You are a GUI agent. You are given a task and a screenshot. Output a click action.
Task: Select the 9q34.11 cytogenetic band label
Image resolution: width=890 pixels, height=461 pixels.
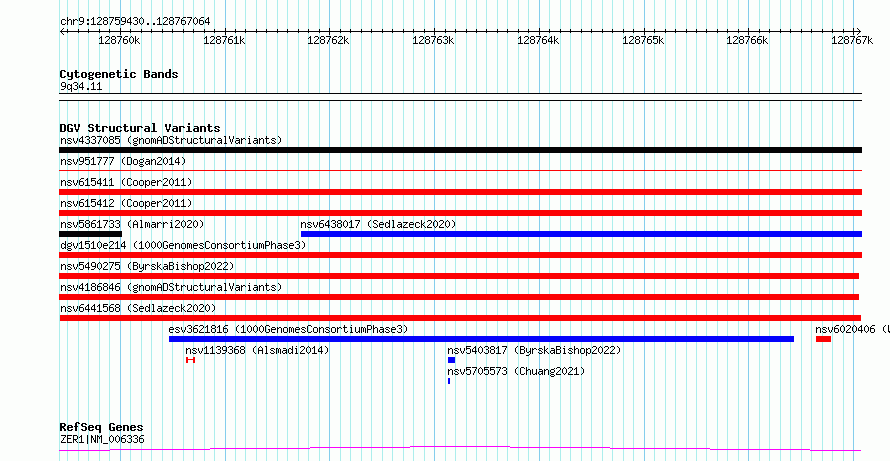pos(81,87)
